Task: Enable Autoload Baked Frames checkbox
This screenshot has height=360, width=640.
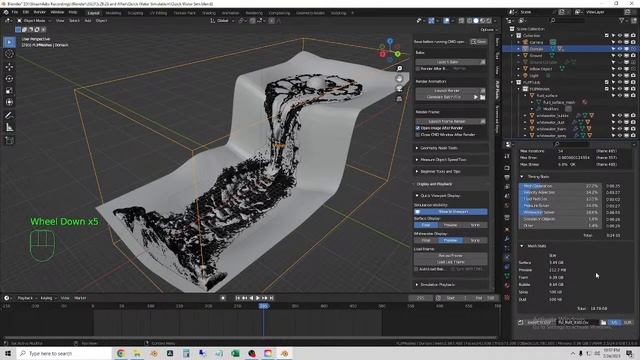Action: [x=416, y=269]
